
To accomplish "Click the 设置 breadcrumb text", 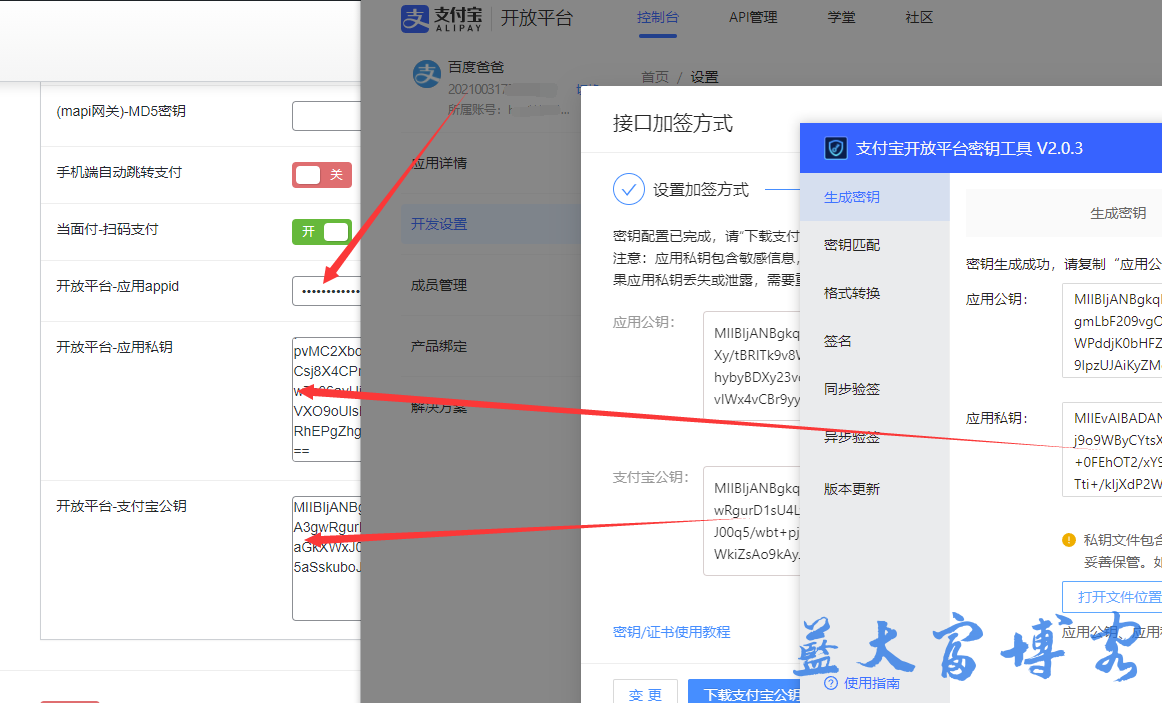I will pyautogui.click(x=704, y=77).
